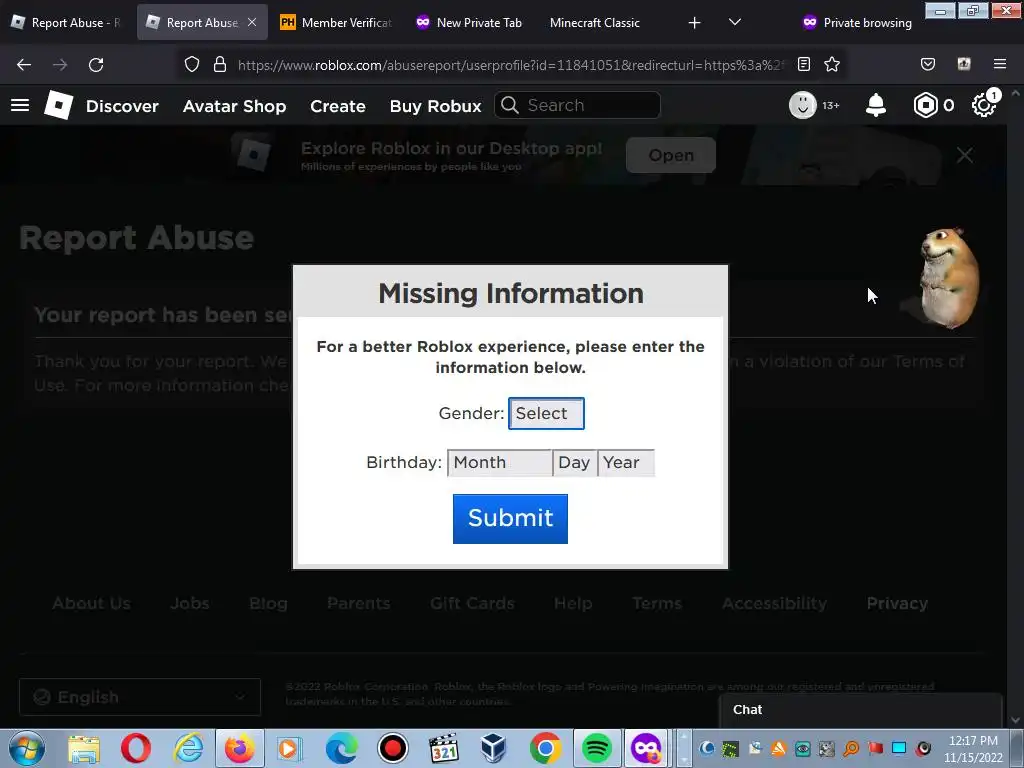This screenshot has height=768, width=1024.
Task: Toggle Reader View in the address bar
Action: click(x=804, y=65)
